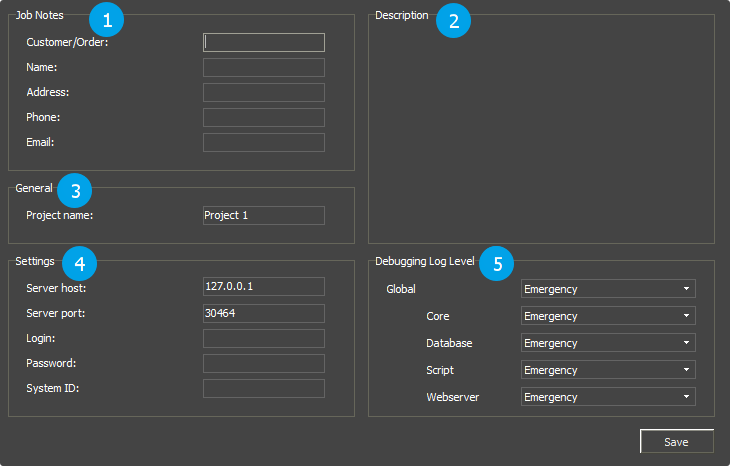This screenshot has height=466, width=730.
Task: Click the number 1 Job Notes marker
Action: (107, 17)
